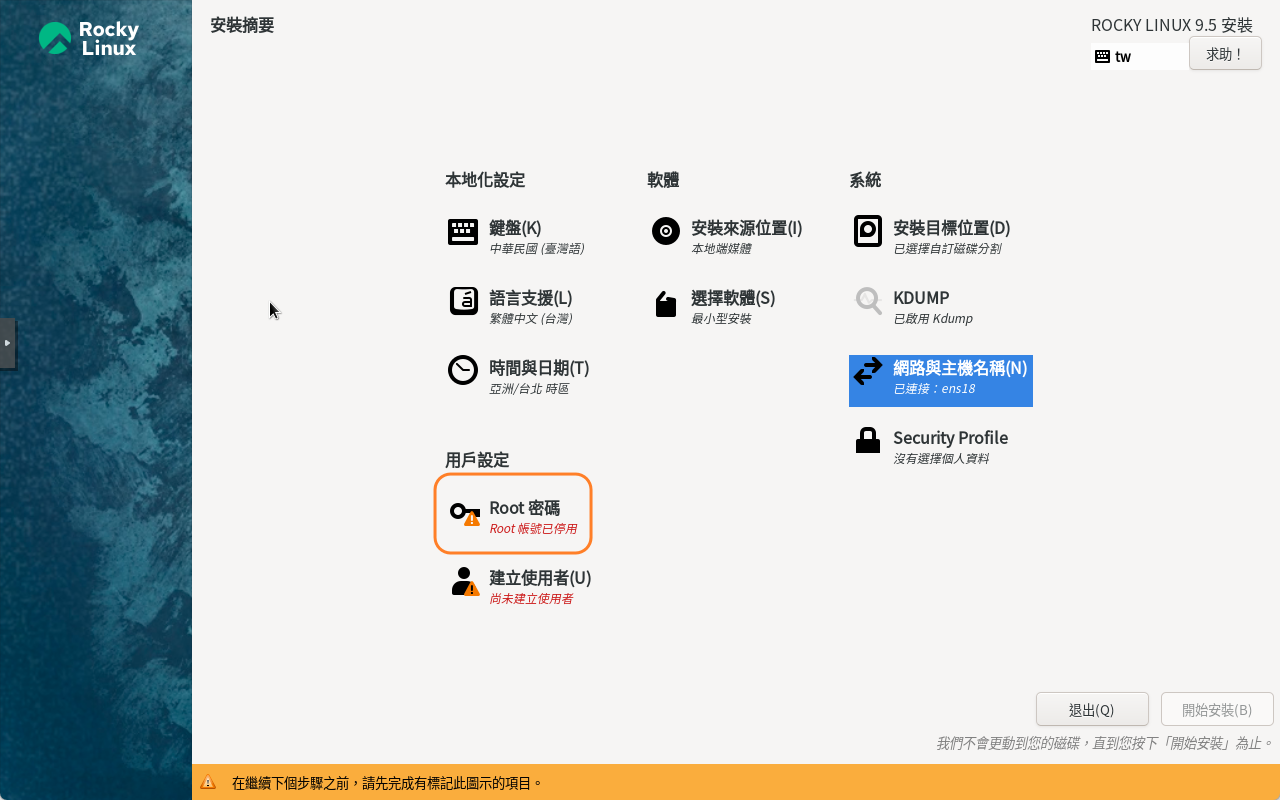Click the clock icon for 時間與日期
Viewport: 1280px width, 800px height.
click(x=462, y=370)
